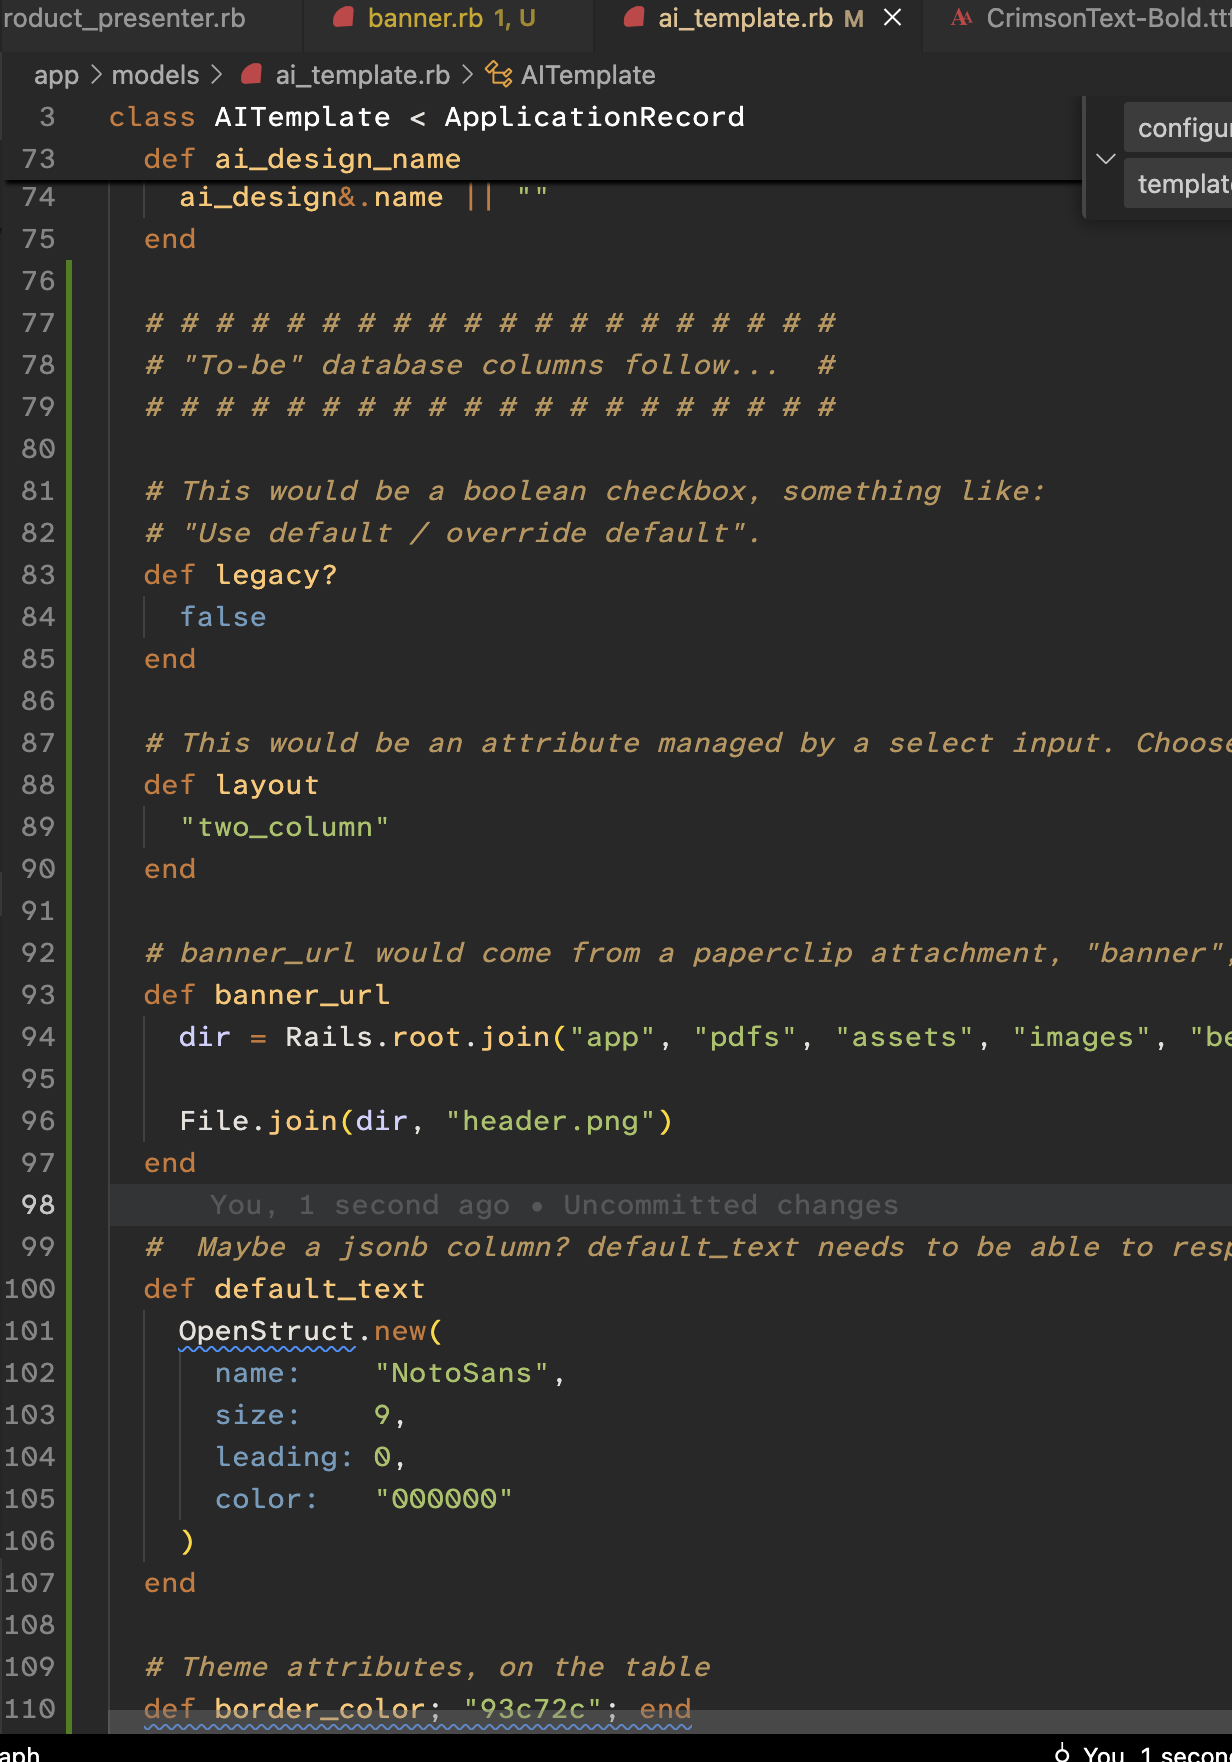Click the '"To-be" database columns follow' comment

(490, 365)
